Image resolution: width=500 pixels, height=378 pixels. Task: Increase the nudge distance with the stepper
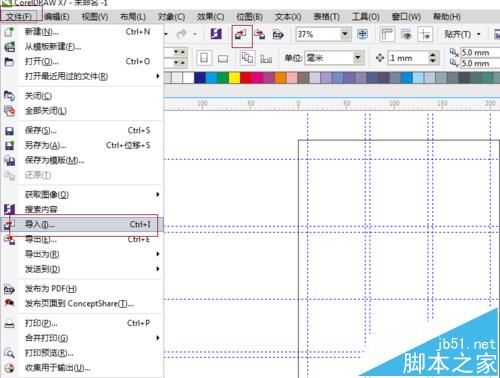tap(432, 55)
